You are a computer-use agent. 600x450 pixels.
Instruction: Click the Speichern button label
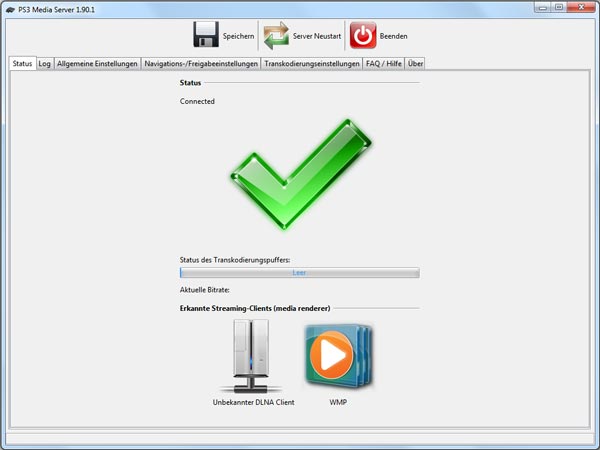click(238, 36)
